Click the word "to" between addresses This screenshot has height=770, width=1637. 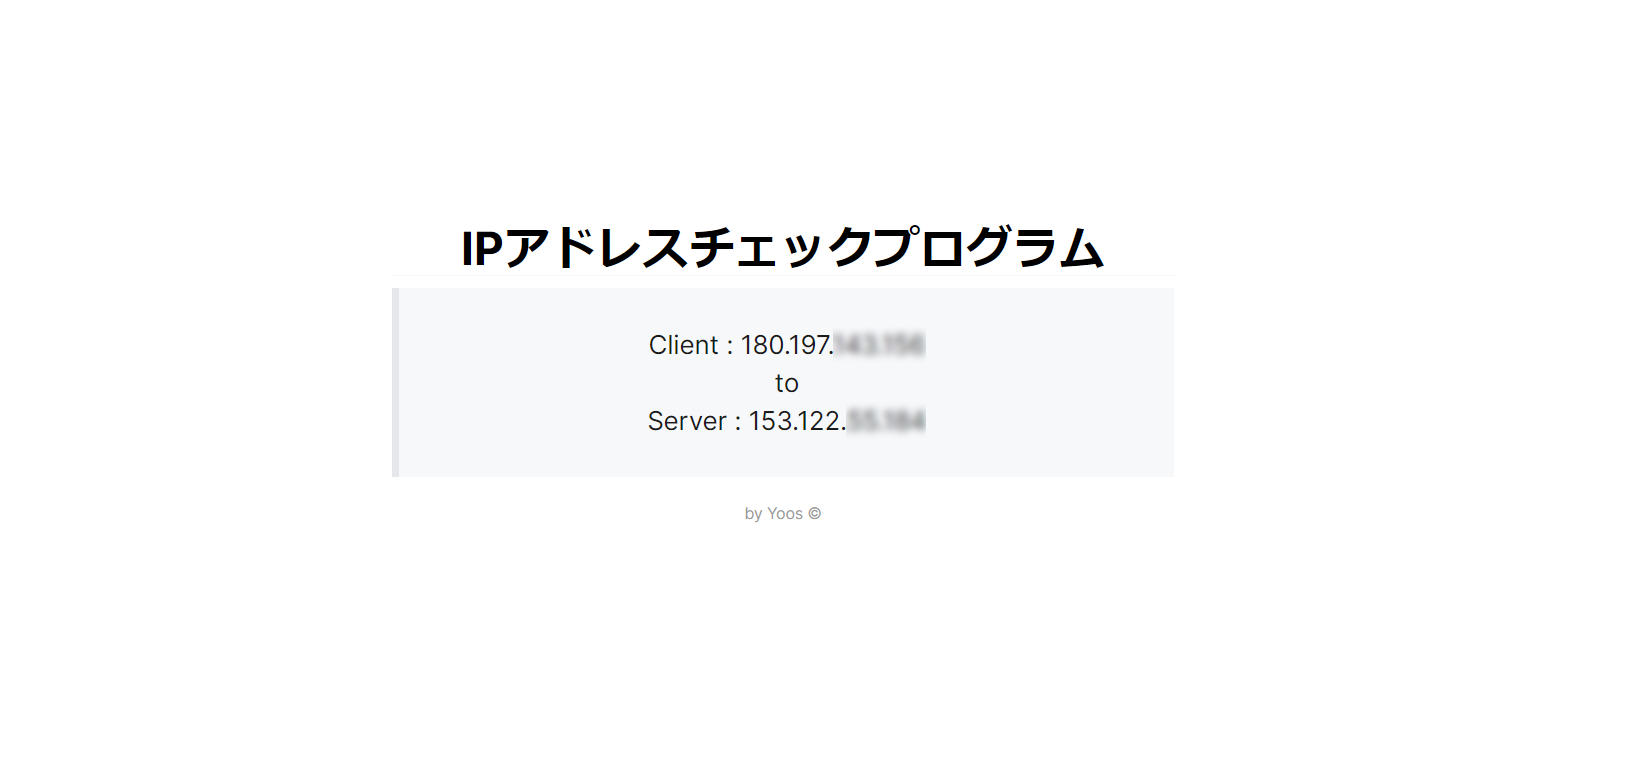[x=787, y=383]
